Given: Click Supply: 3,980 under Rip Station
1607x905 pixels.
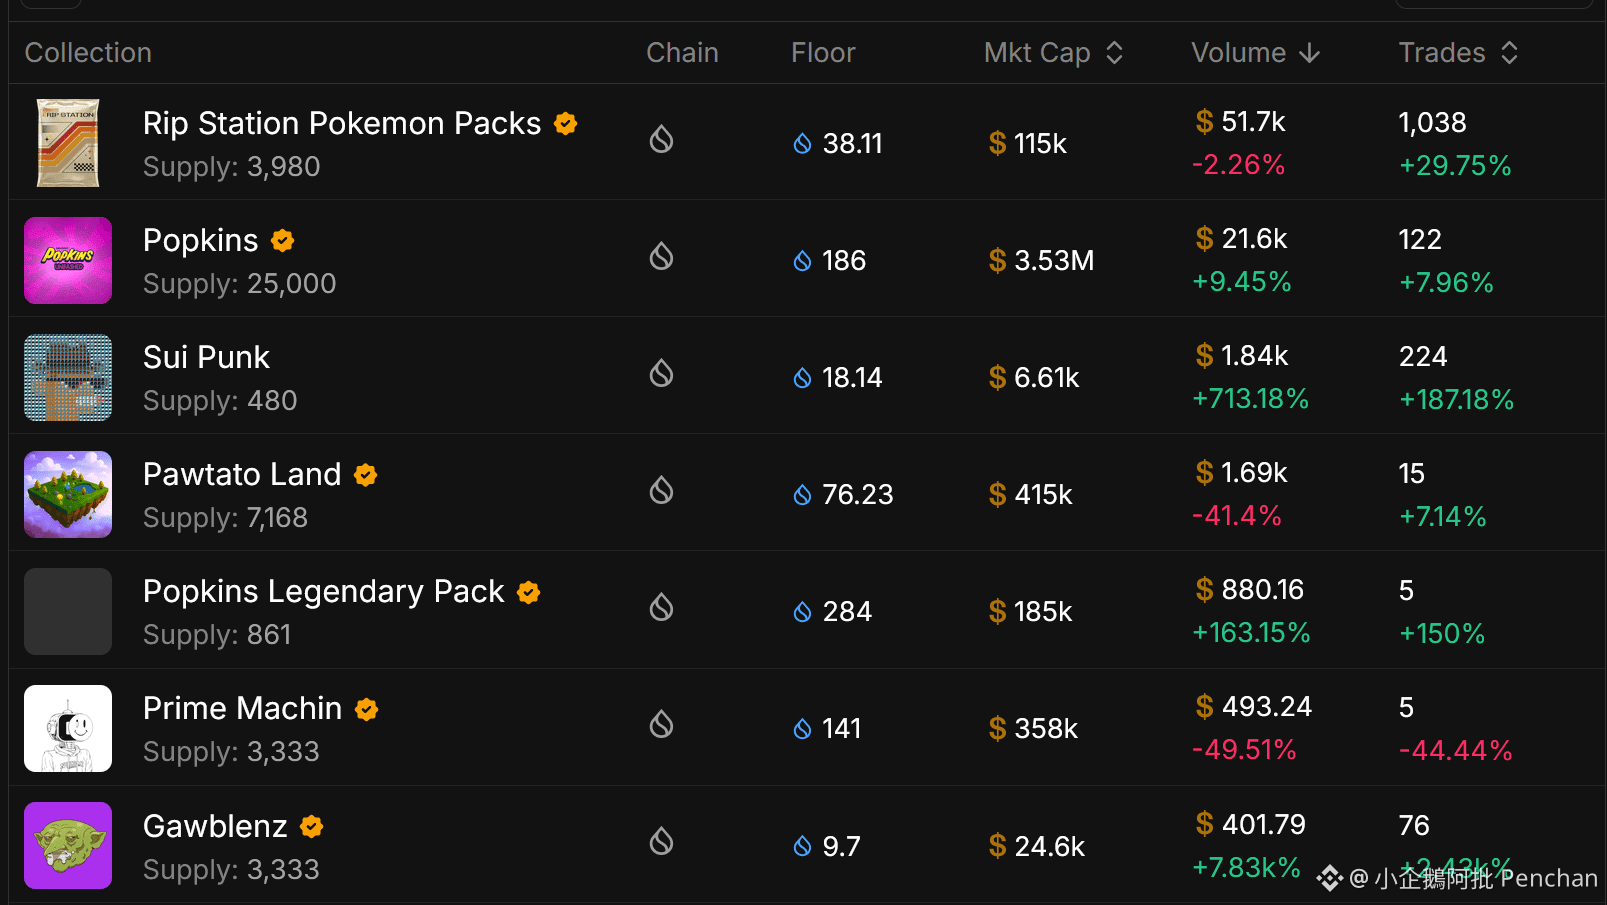Looking at the screenshot, I should pyautogui.click(x=231, y=167).
